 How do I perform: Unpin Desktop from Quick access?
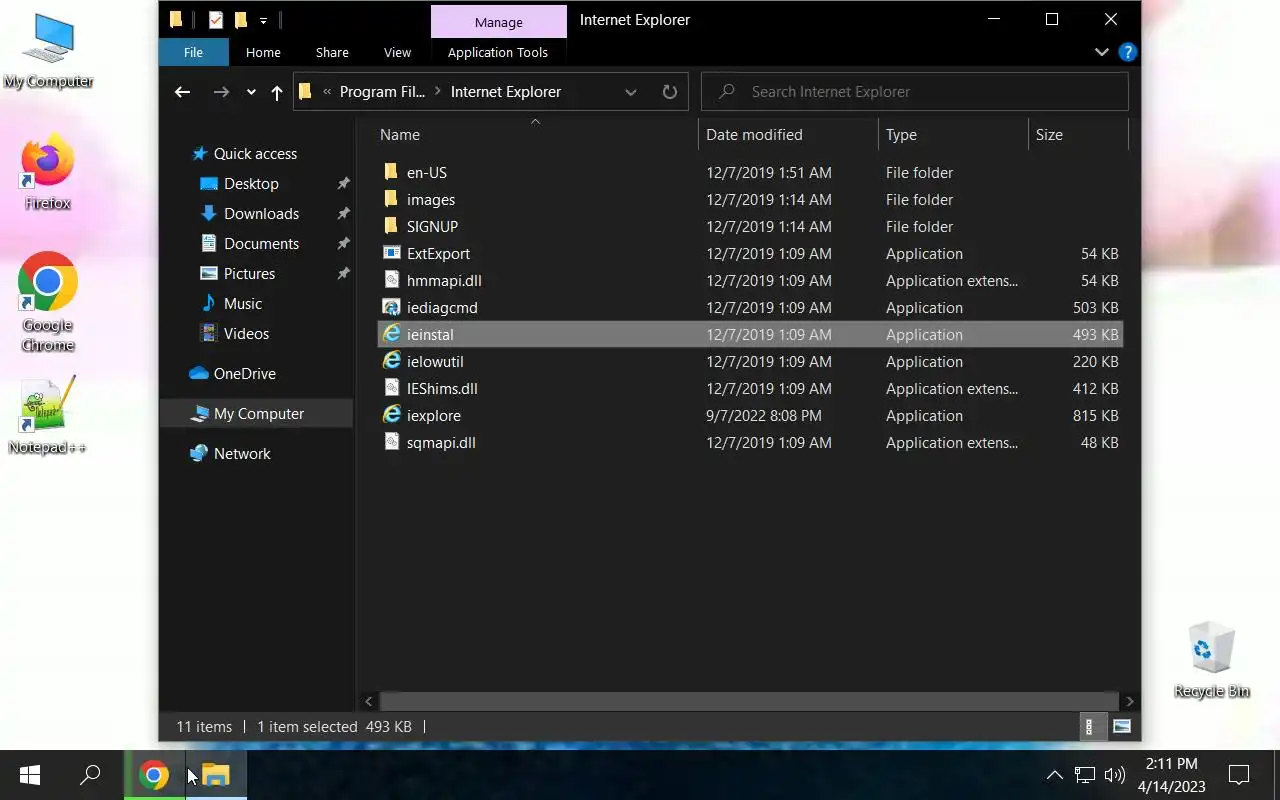343,184
